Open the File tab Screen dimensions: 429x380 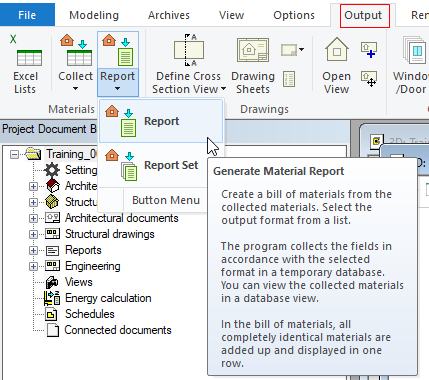27,15
